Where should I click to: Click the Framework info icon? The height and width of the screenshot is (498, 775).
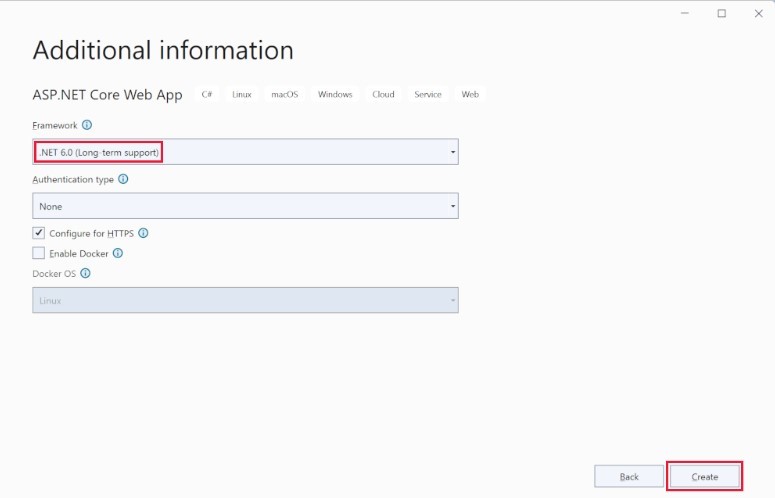[x=87, y=125]
